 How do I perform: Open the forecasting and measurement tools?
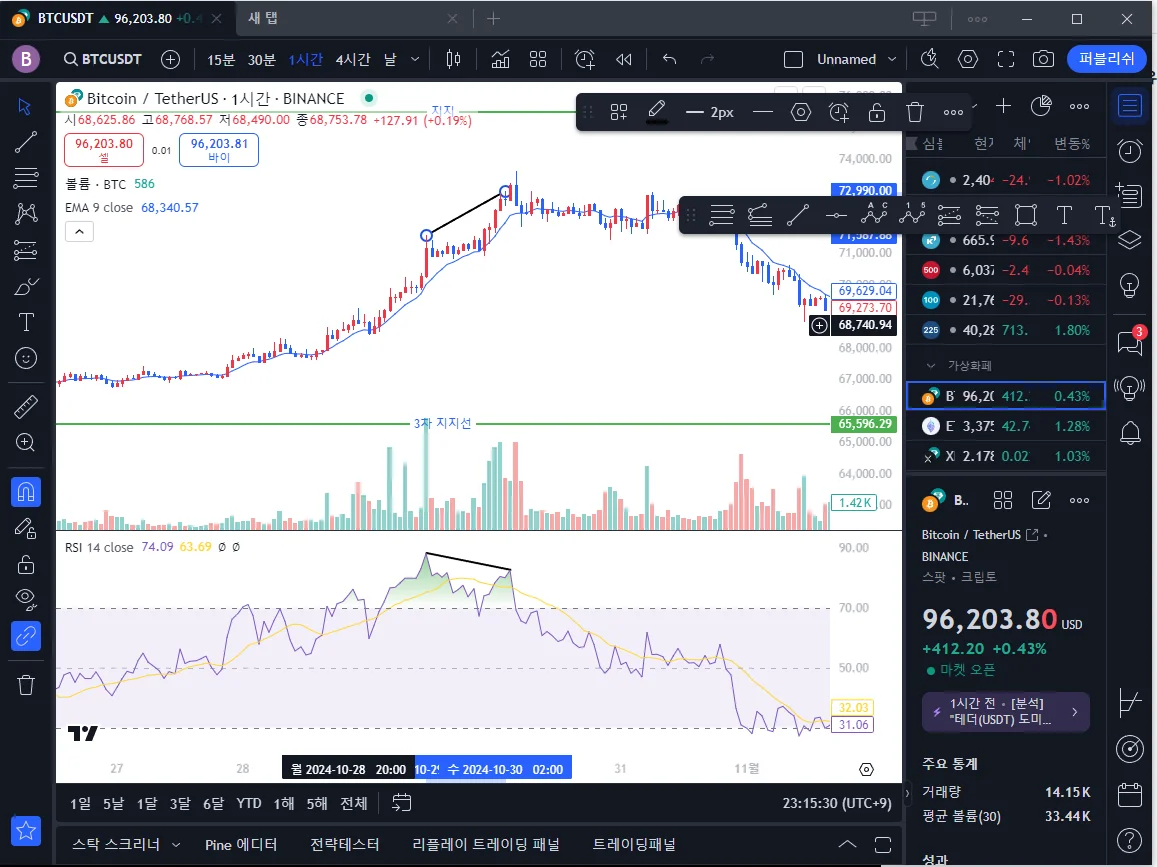pos(25,250)
